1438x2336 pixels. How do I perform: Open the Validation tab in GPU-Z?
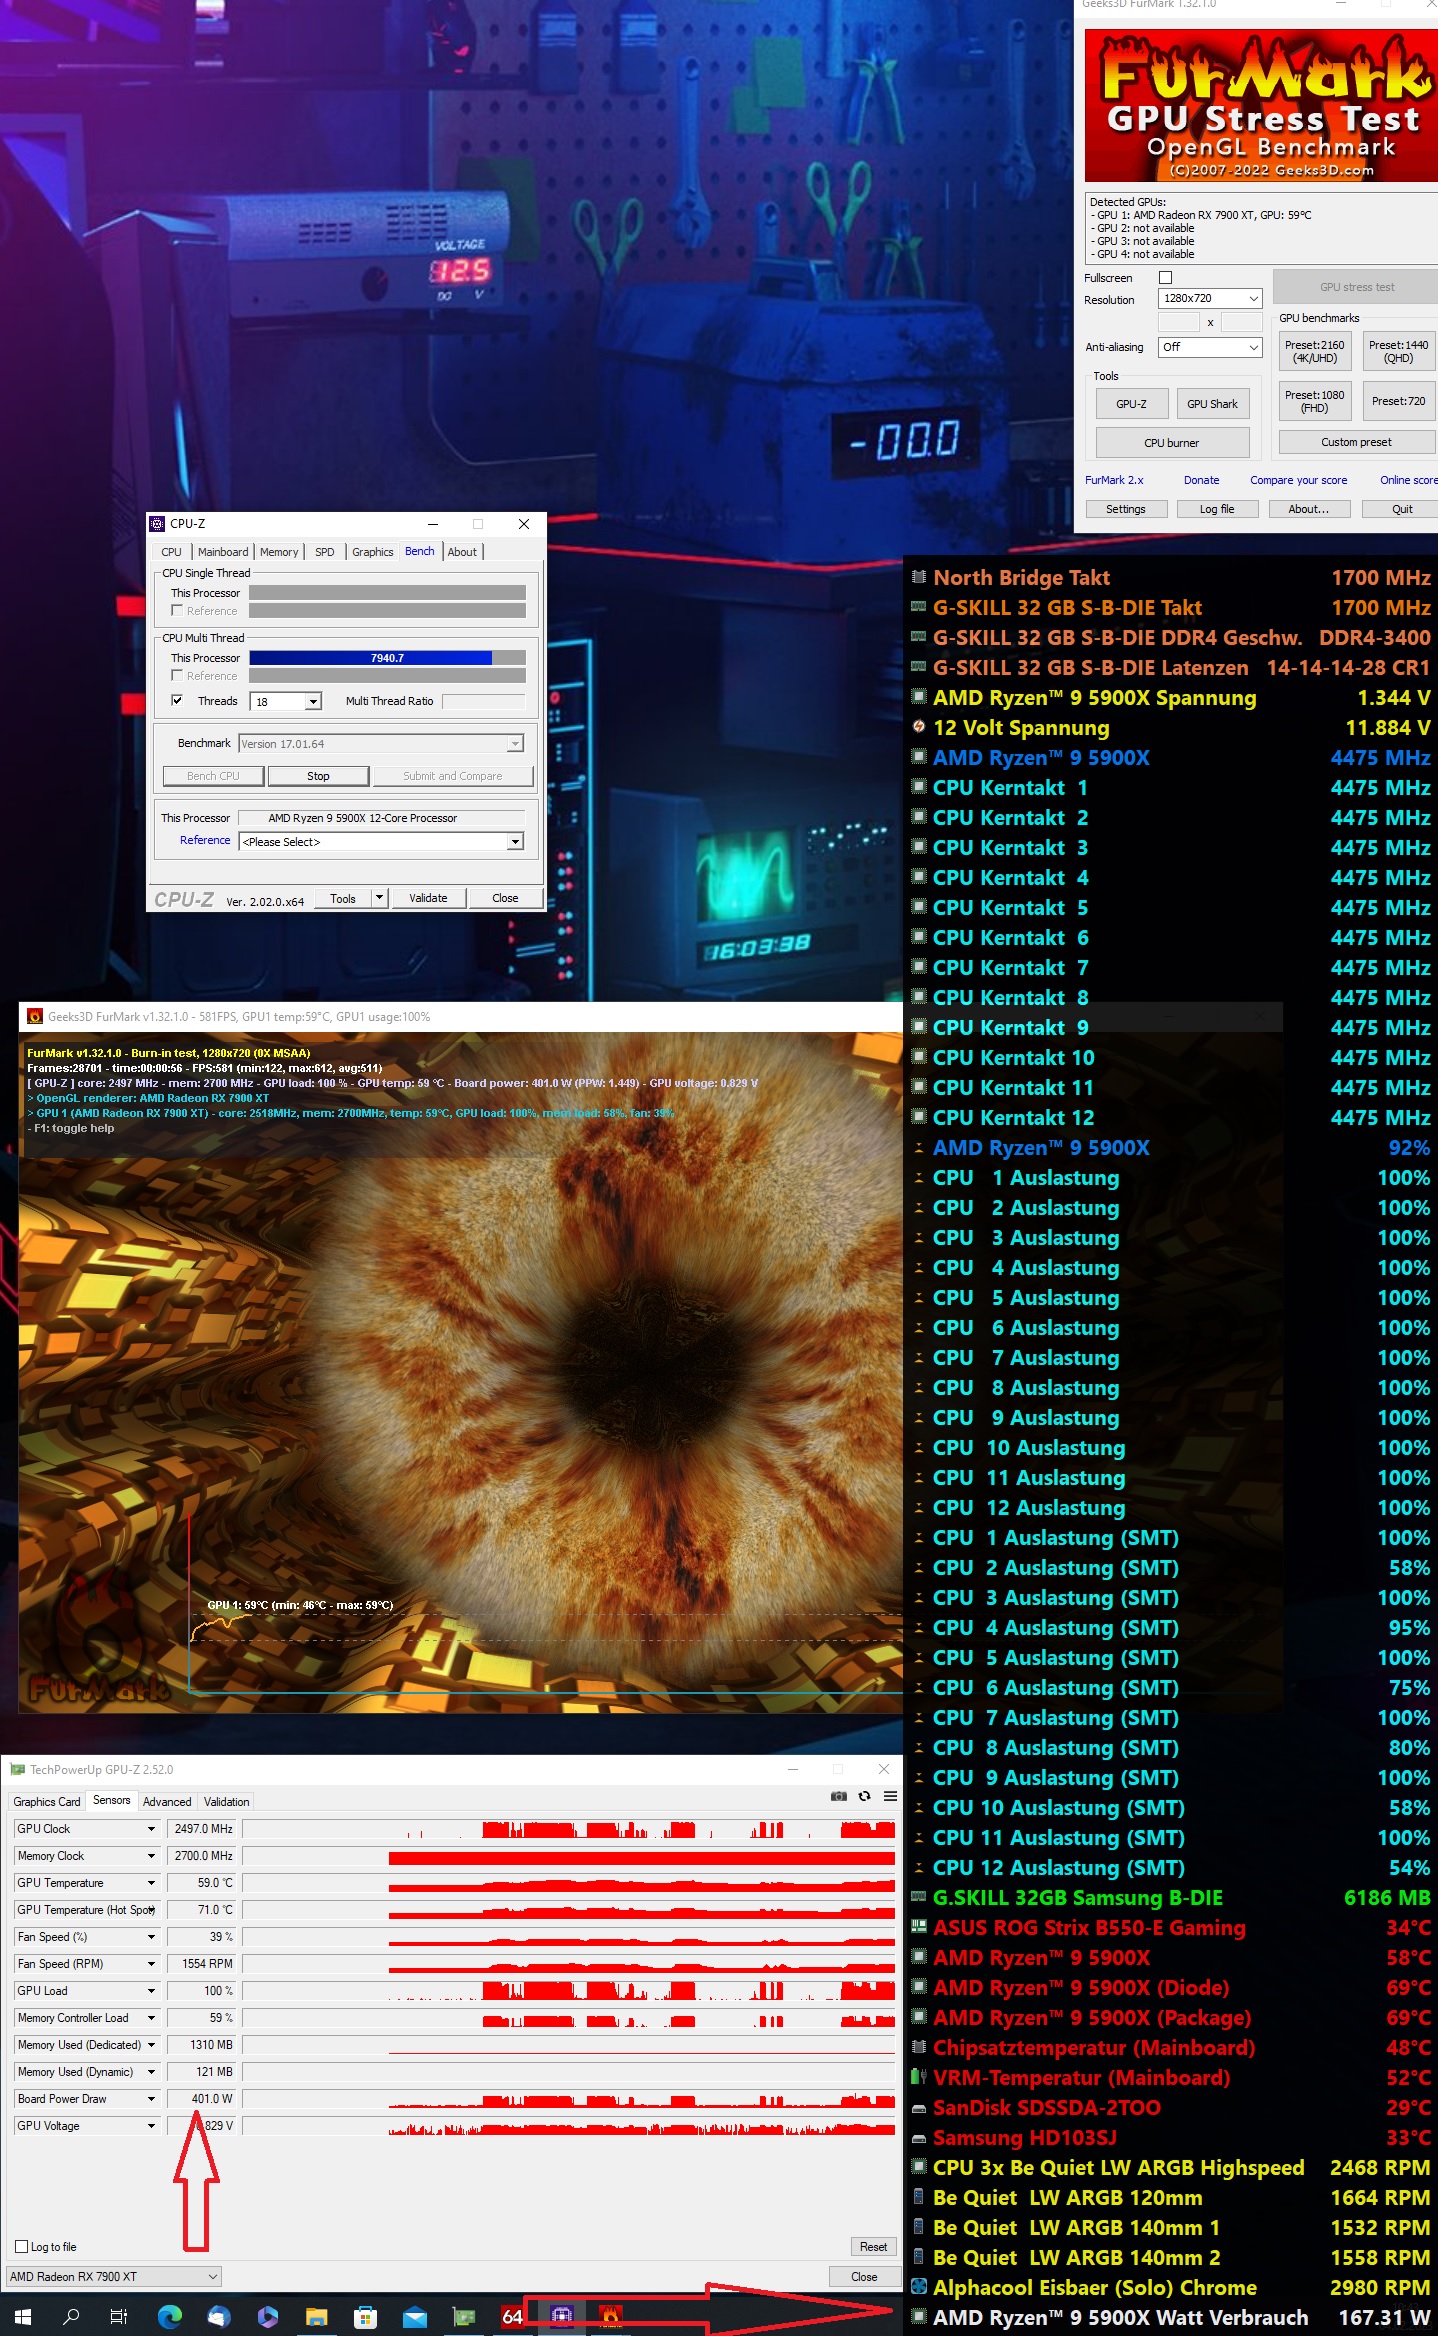[x=227, y=1801]
